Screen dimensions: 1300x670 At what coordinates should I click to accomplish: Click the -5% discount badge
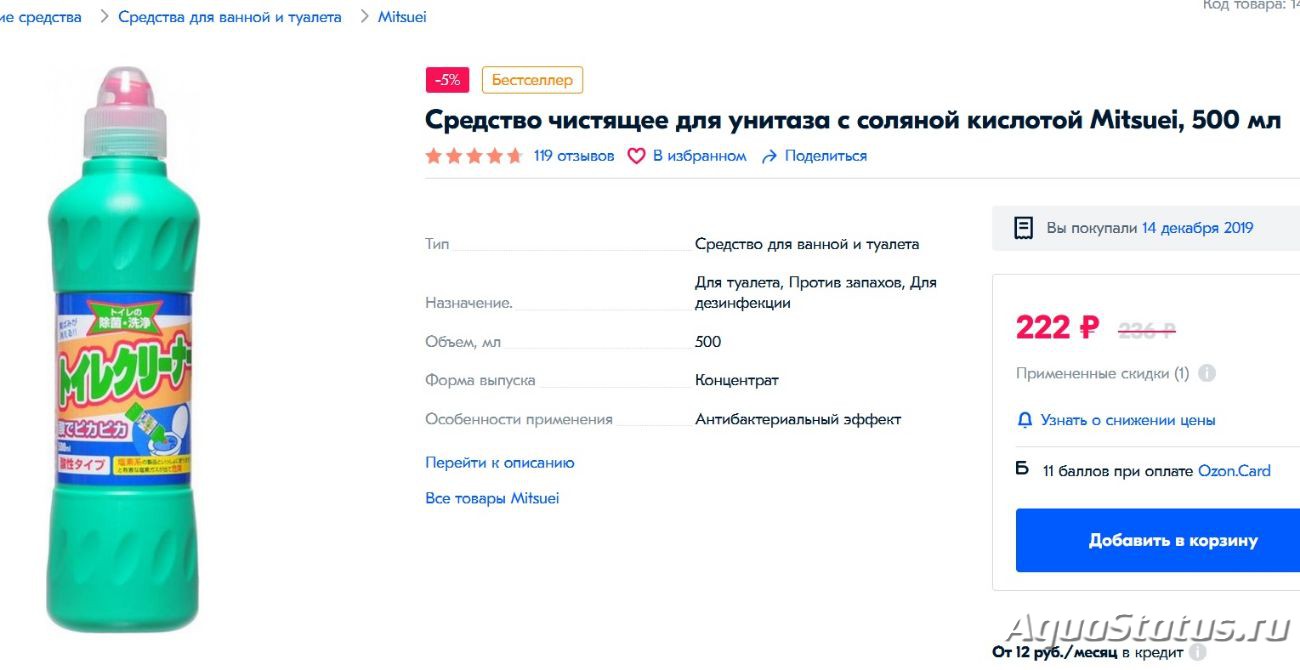point(448,80)
